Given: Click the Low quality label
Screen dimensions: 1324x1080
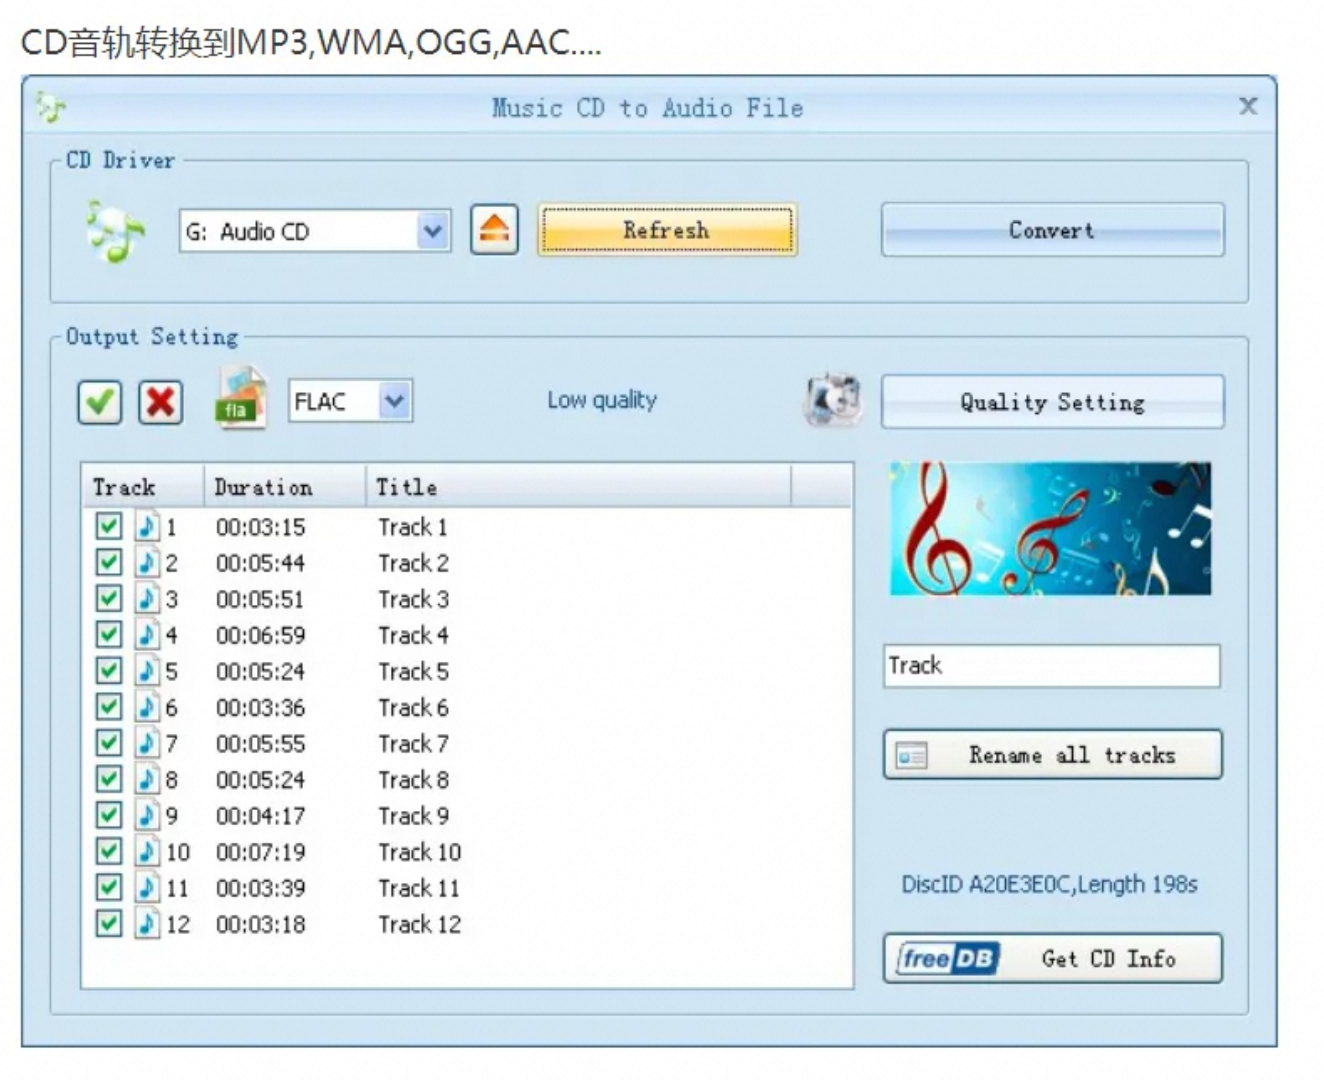Looking at the screenshot, I should (602, 400).
